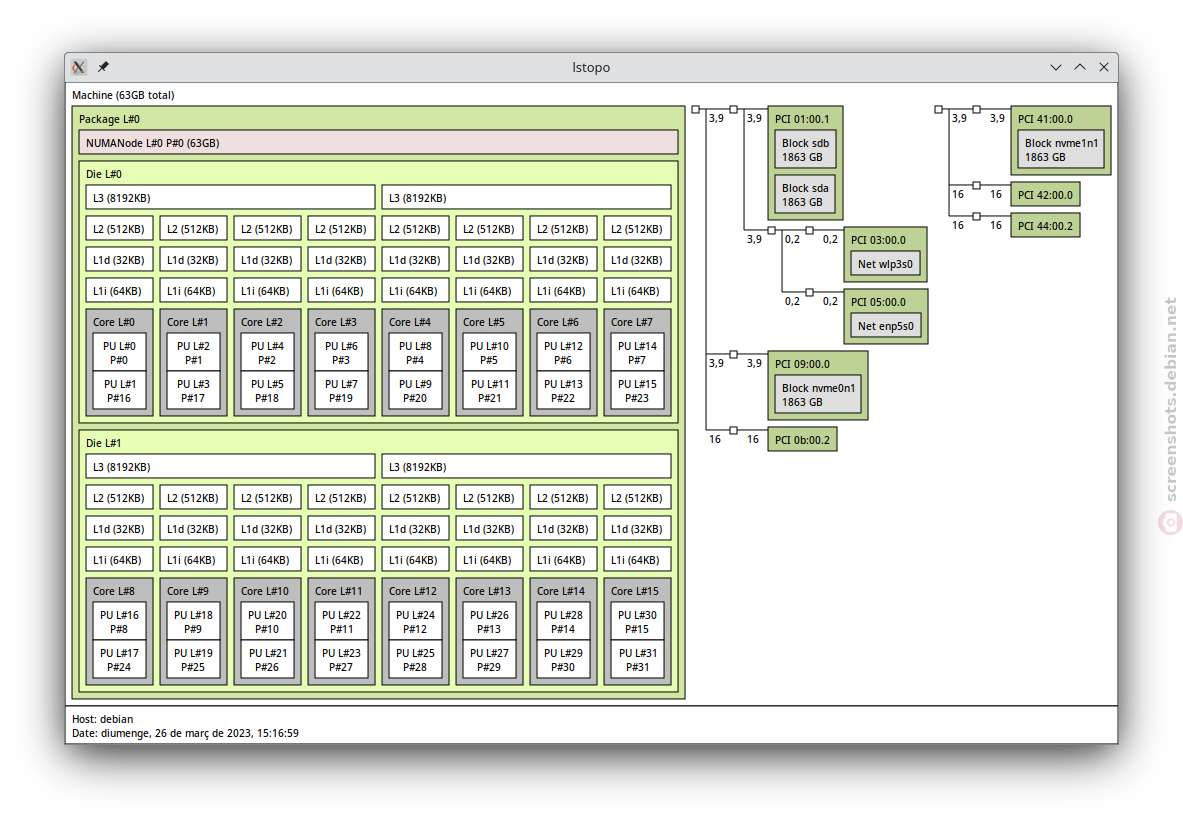Select PU L#31 P#31 box

pyautogui.click(x=637, y=660)
